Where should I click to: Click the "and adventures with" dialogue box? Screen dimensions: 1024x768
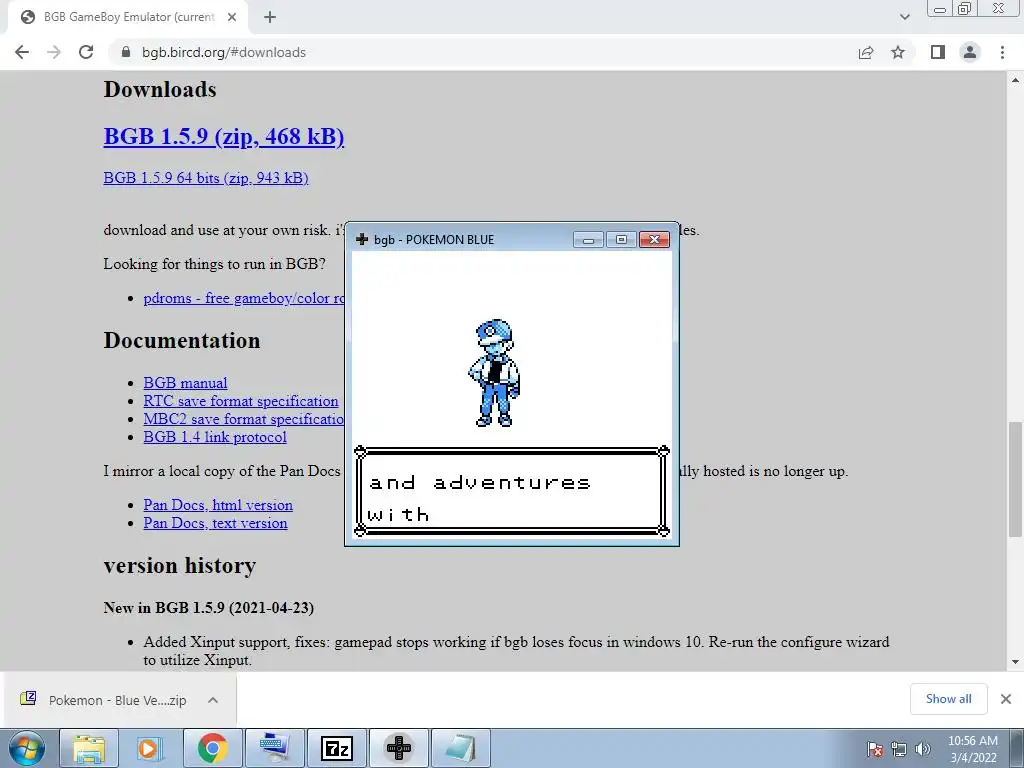[512, 491]
